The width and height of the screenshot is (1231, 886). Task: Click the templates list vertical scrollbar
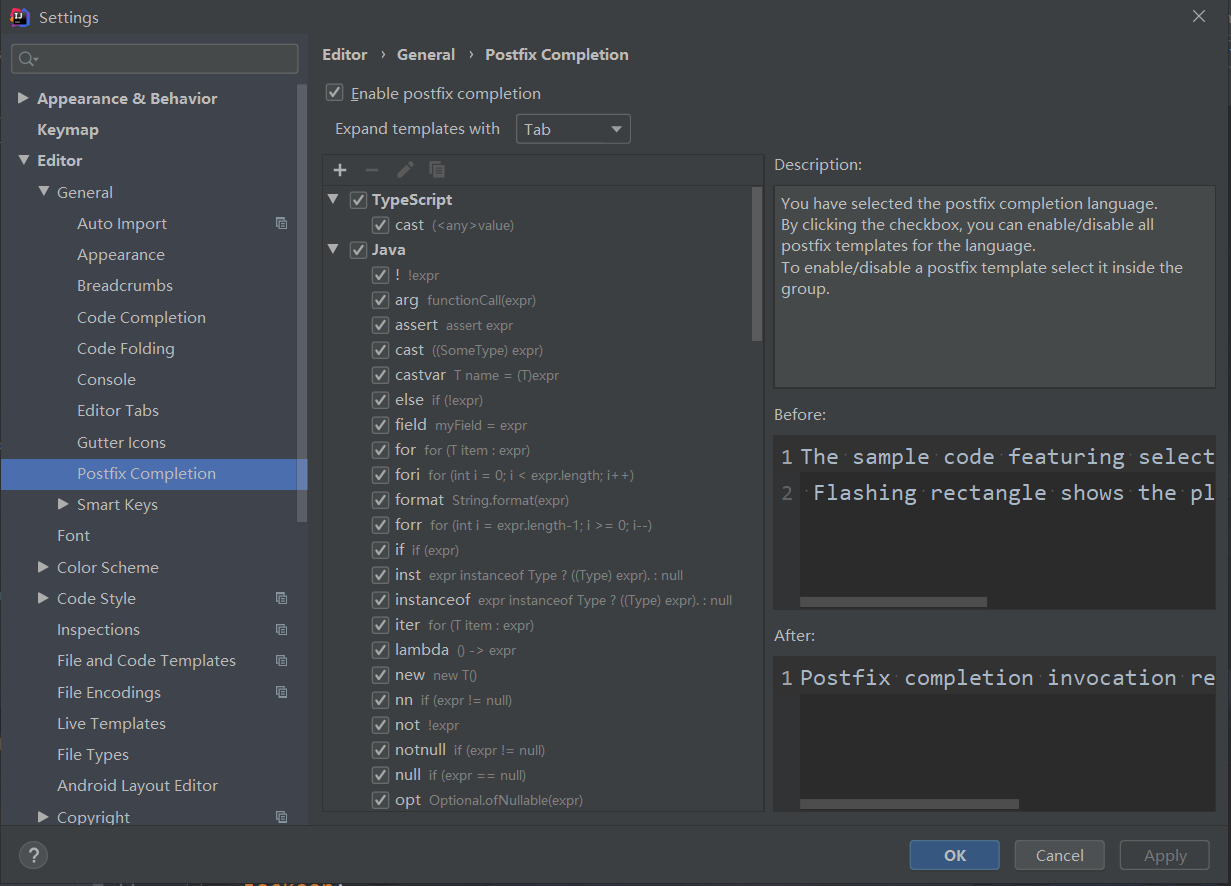click(x=757, y=265)
